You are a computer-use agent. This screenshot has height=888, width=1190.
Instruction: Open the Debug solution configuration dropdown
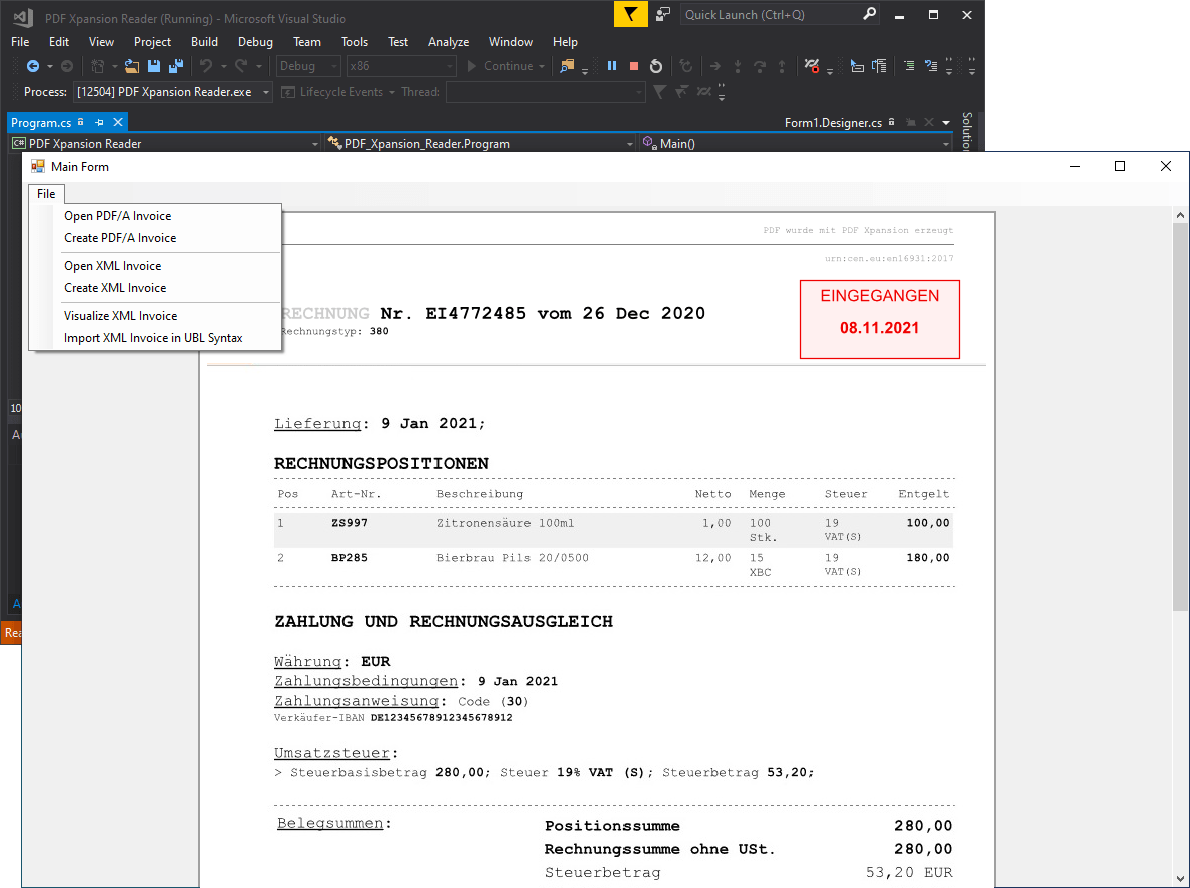coord(307,65)
